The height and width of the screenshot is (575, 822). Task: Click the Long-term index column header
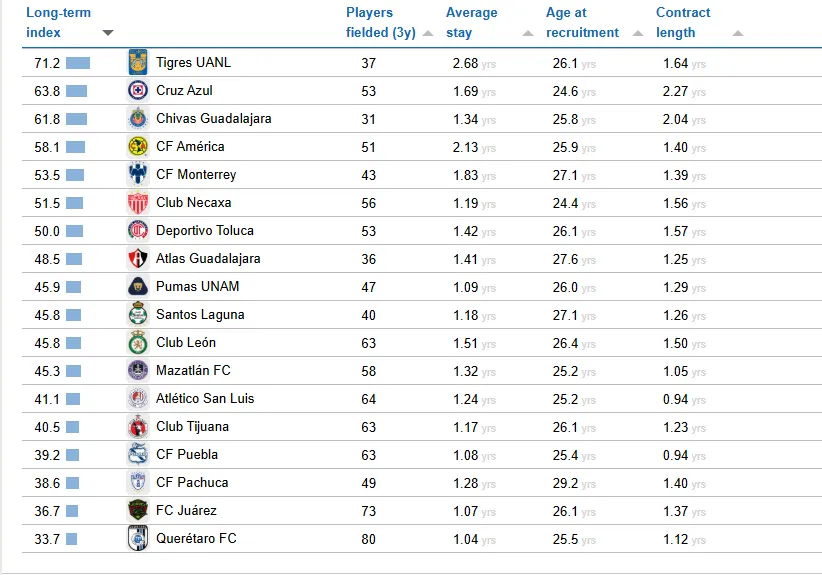point(56,22)
